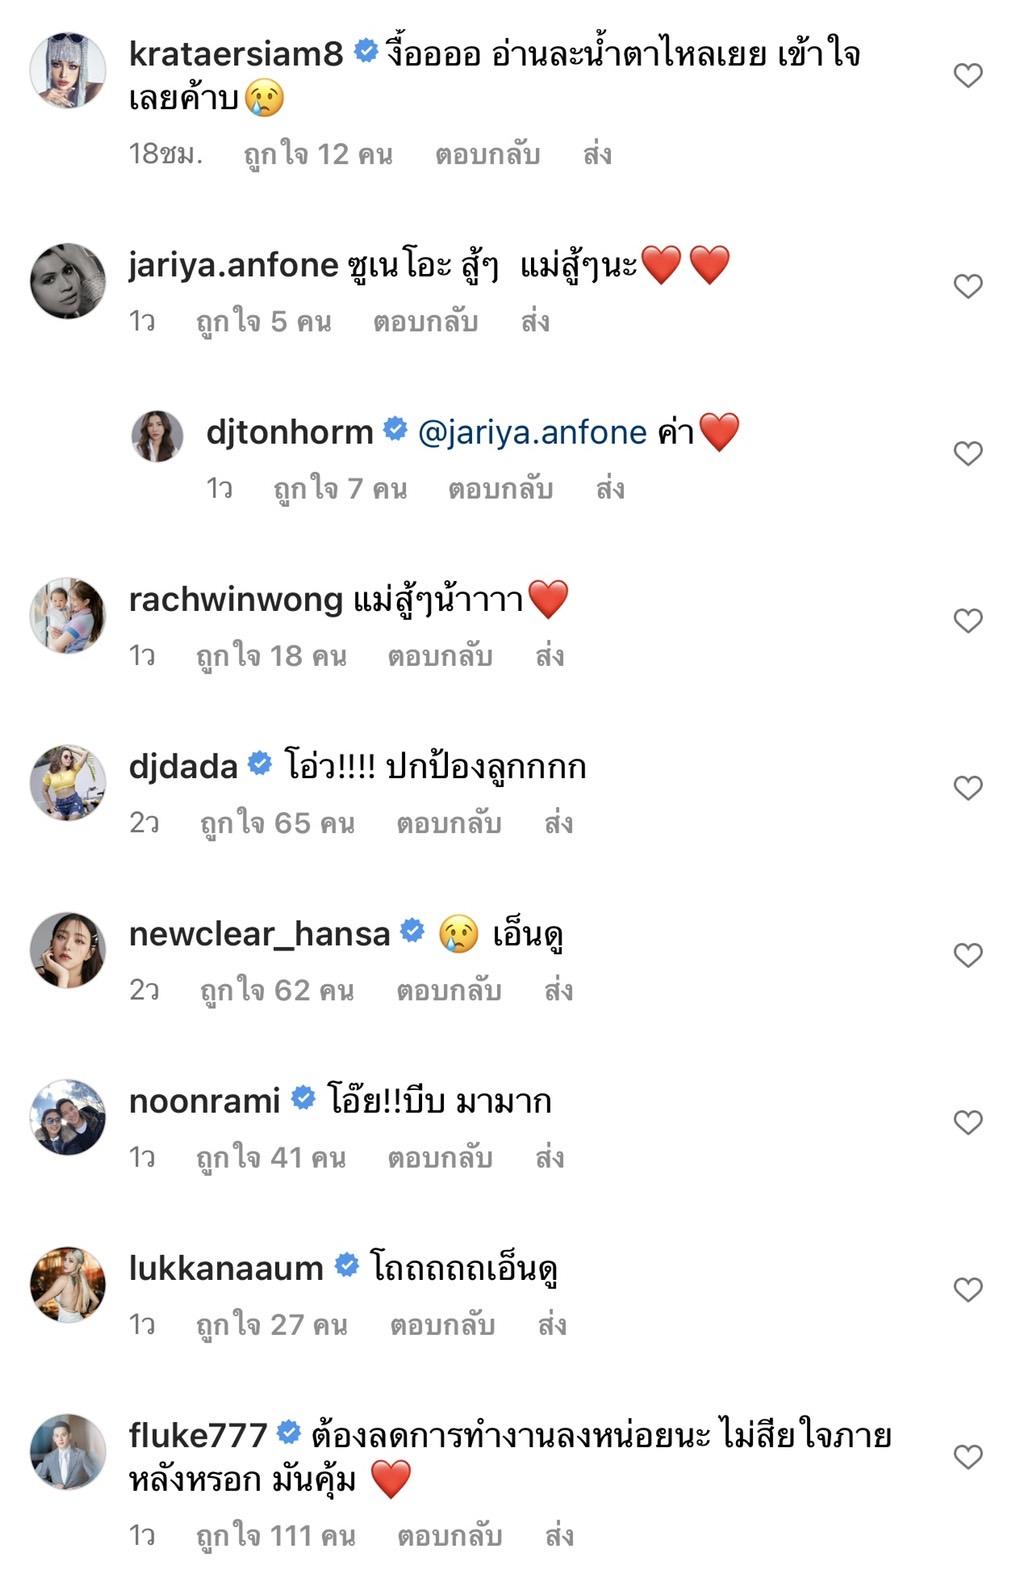The height and width of the screenshot is (1582, 1036).
Task: Like noonrami's comment
Action: pos(967,1121)
